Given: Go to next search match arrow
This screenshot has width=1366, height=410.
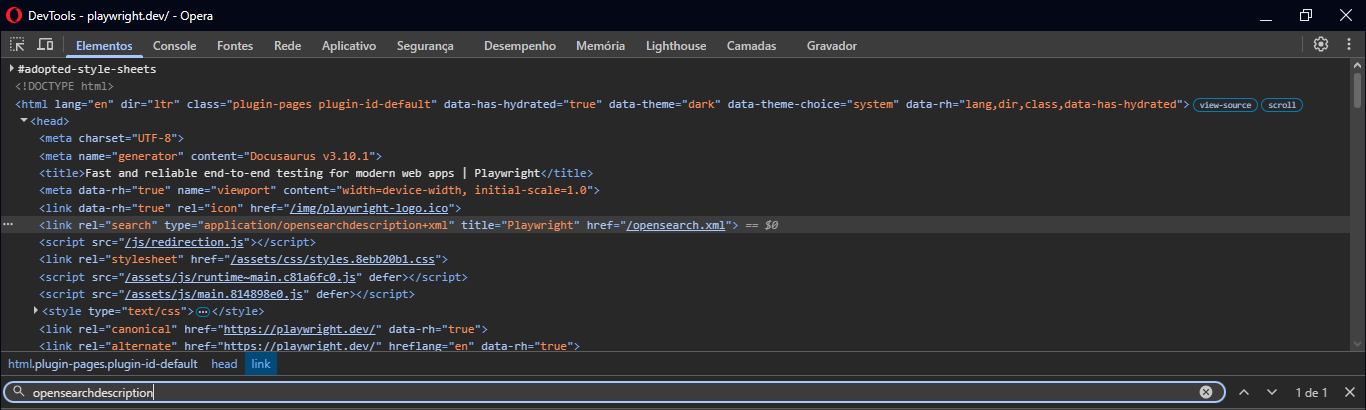Looking at the screenshot, I should click(1272, 392).
